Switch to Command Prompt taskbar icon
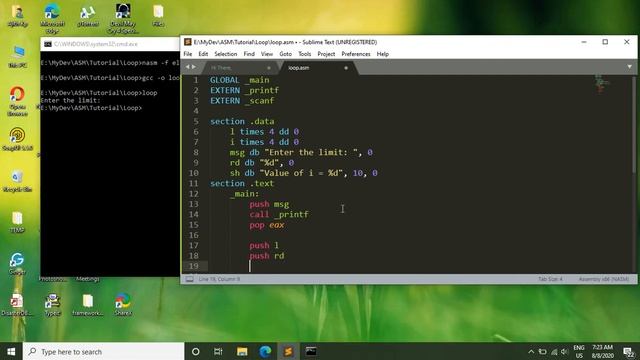640x360 pixels. tap(311, 351)
